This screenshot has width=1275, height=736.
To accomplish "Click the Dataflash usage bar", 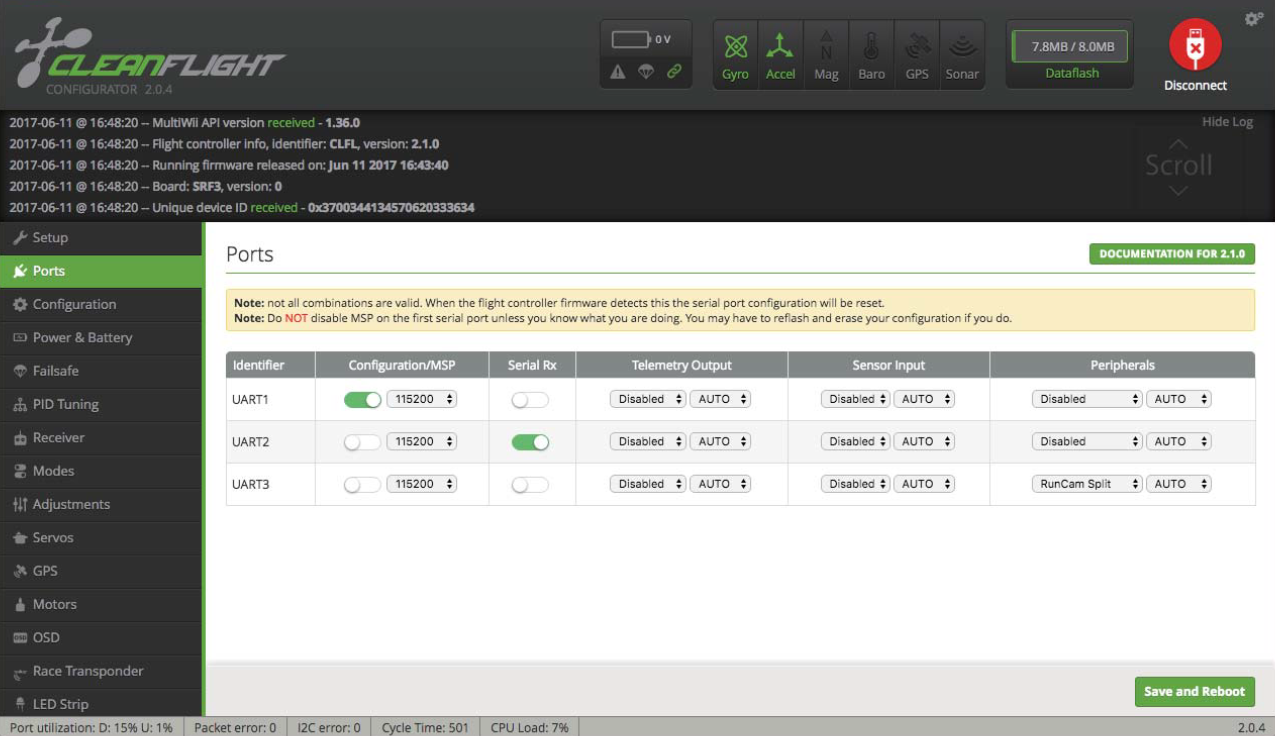I will click(1071, 46).
